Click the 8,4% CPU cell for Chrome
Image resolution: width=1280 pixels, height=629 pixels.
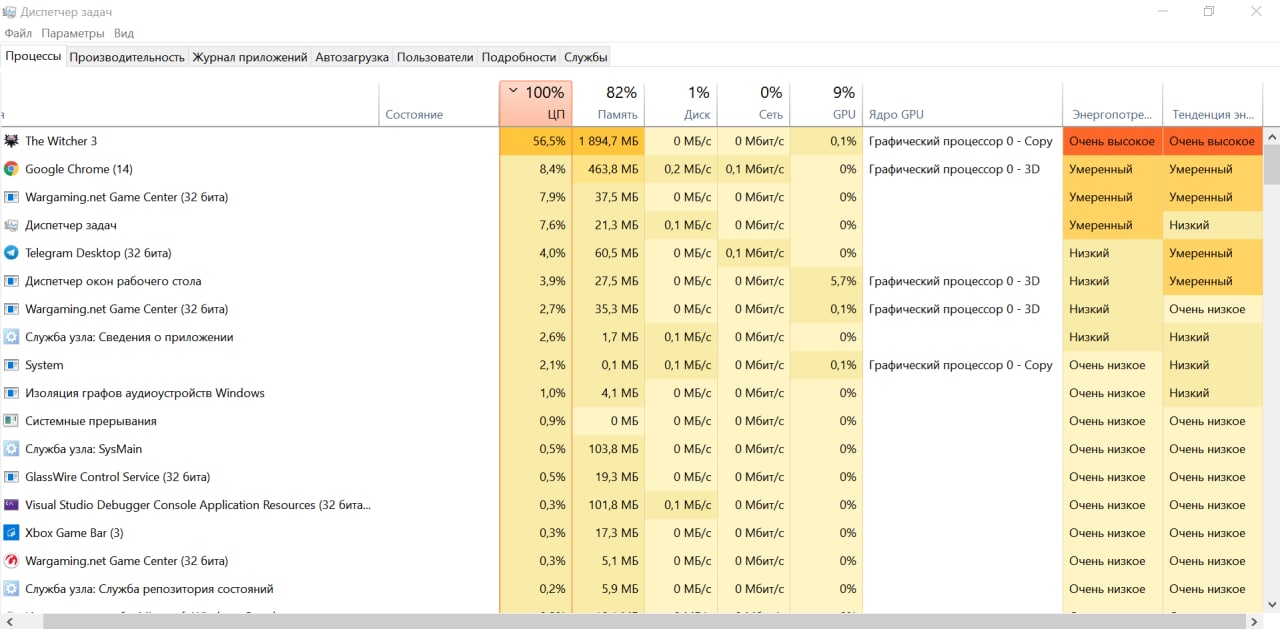pyautogui.click(x=535, y=169)
